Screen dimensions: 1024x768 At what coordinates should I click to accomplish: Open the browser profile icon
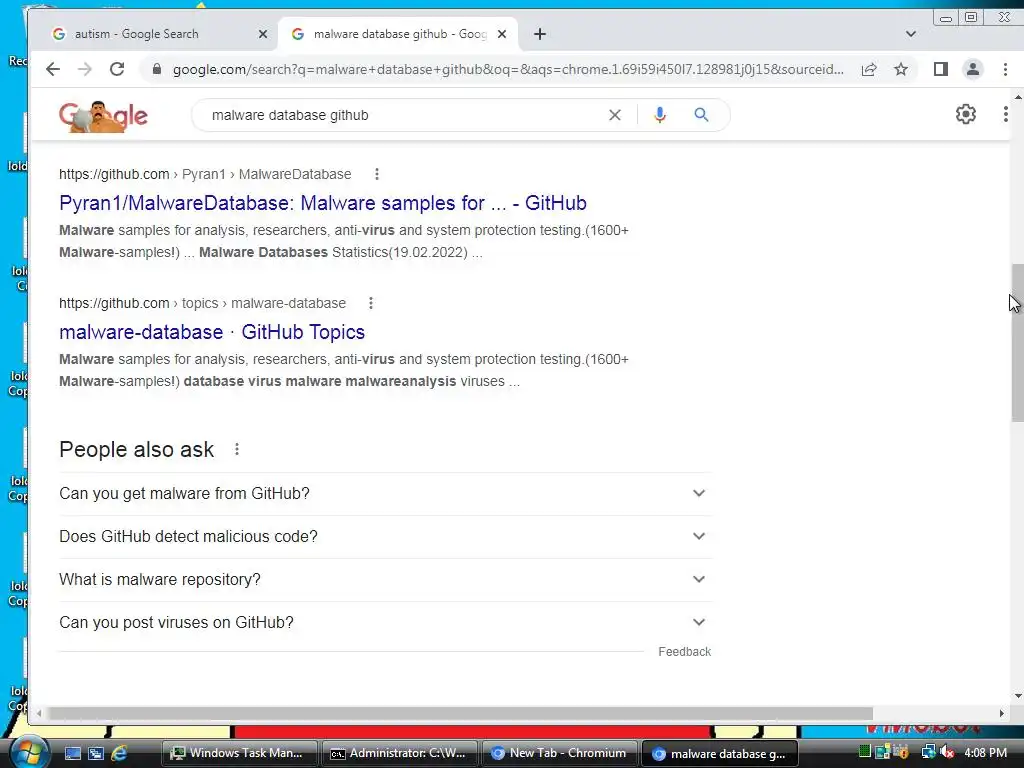pos(972,69)
